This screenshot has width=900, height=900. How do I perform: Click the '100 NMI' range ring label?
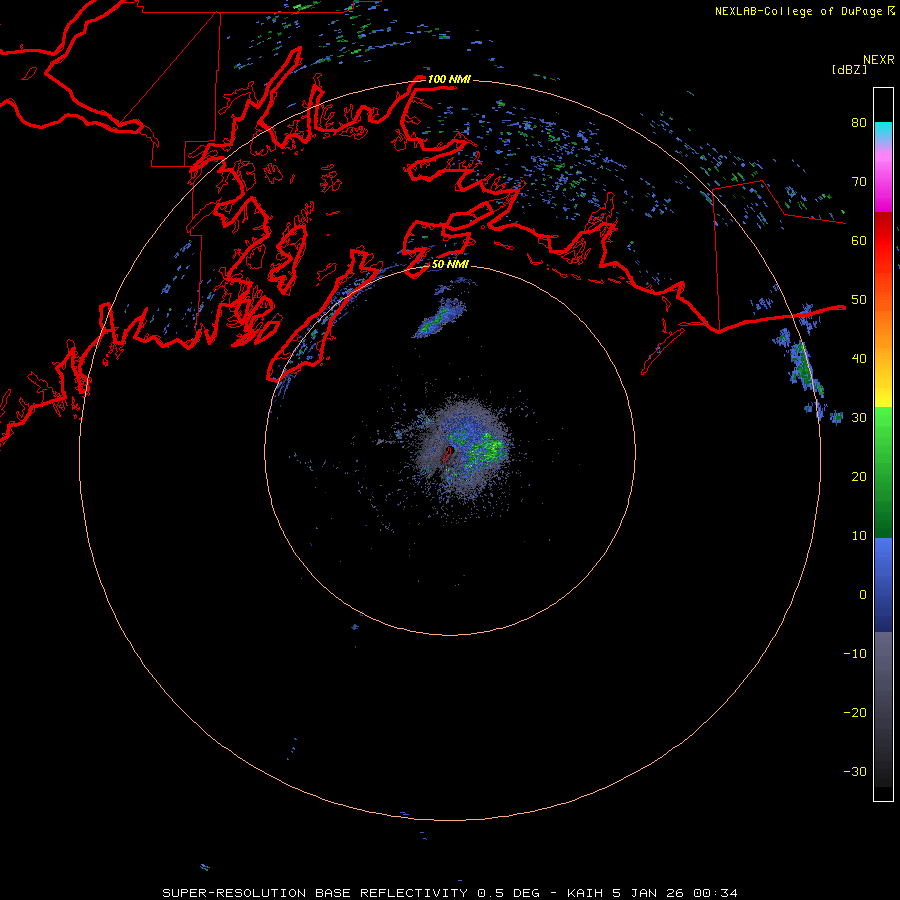449,79
